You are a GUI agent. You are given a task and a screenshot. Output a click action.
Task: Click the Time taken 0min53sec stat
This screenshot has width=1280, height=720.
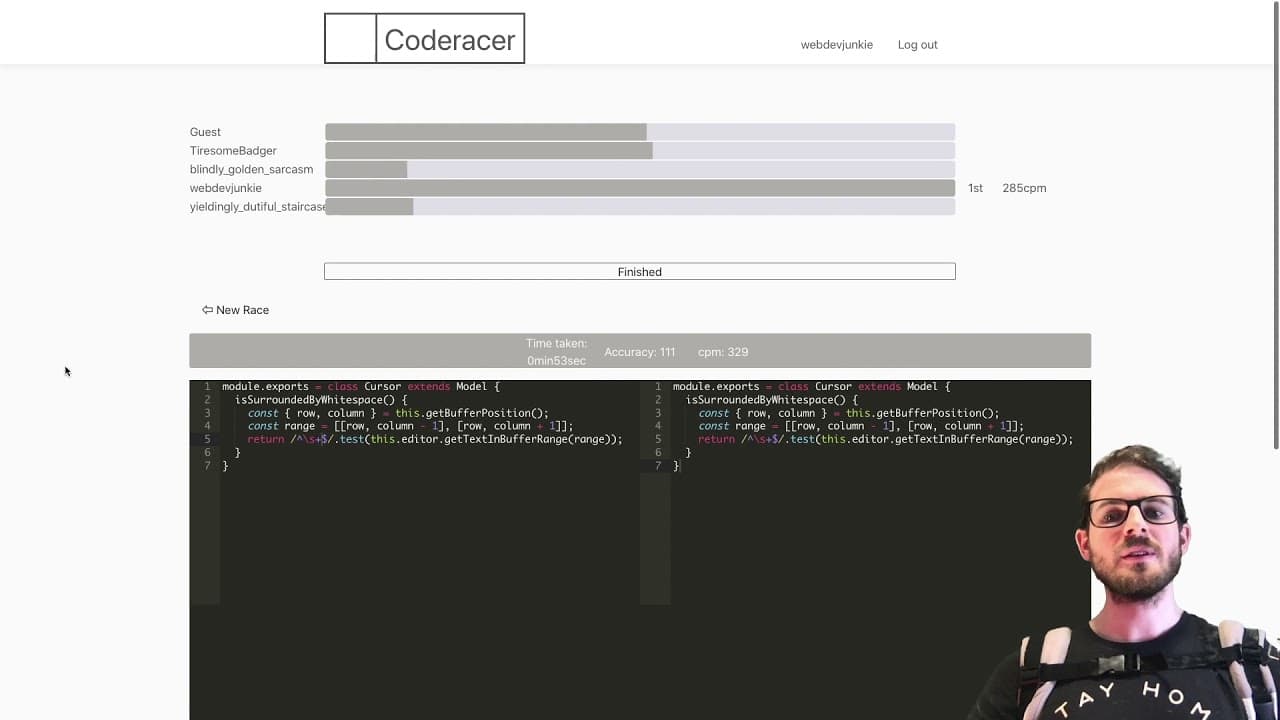pyautogui.click(x=557, y=352)
